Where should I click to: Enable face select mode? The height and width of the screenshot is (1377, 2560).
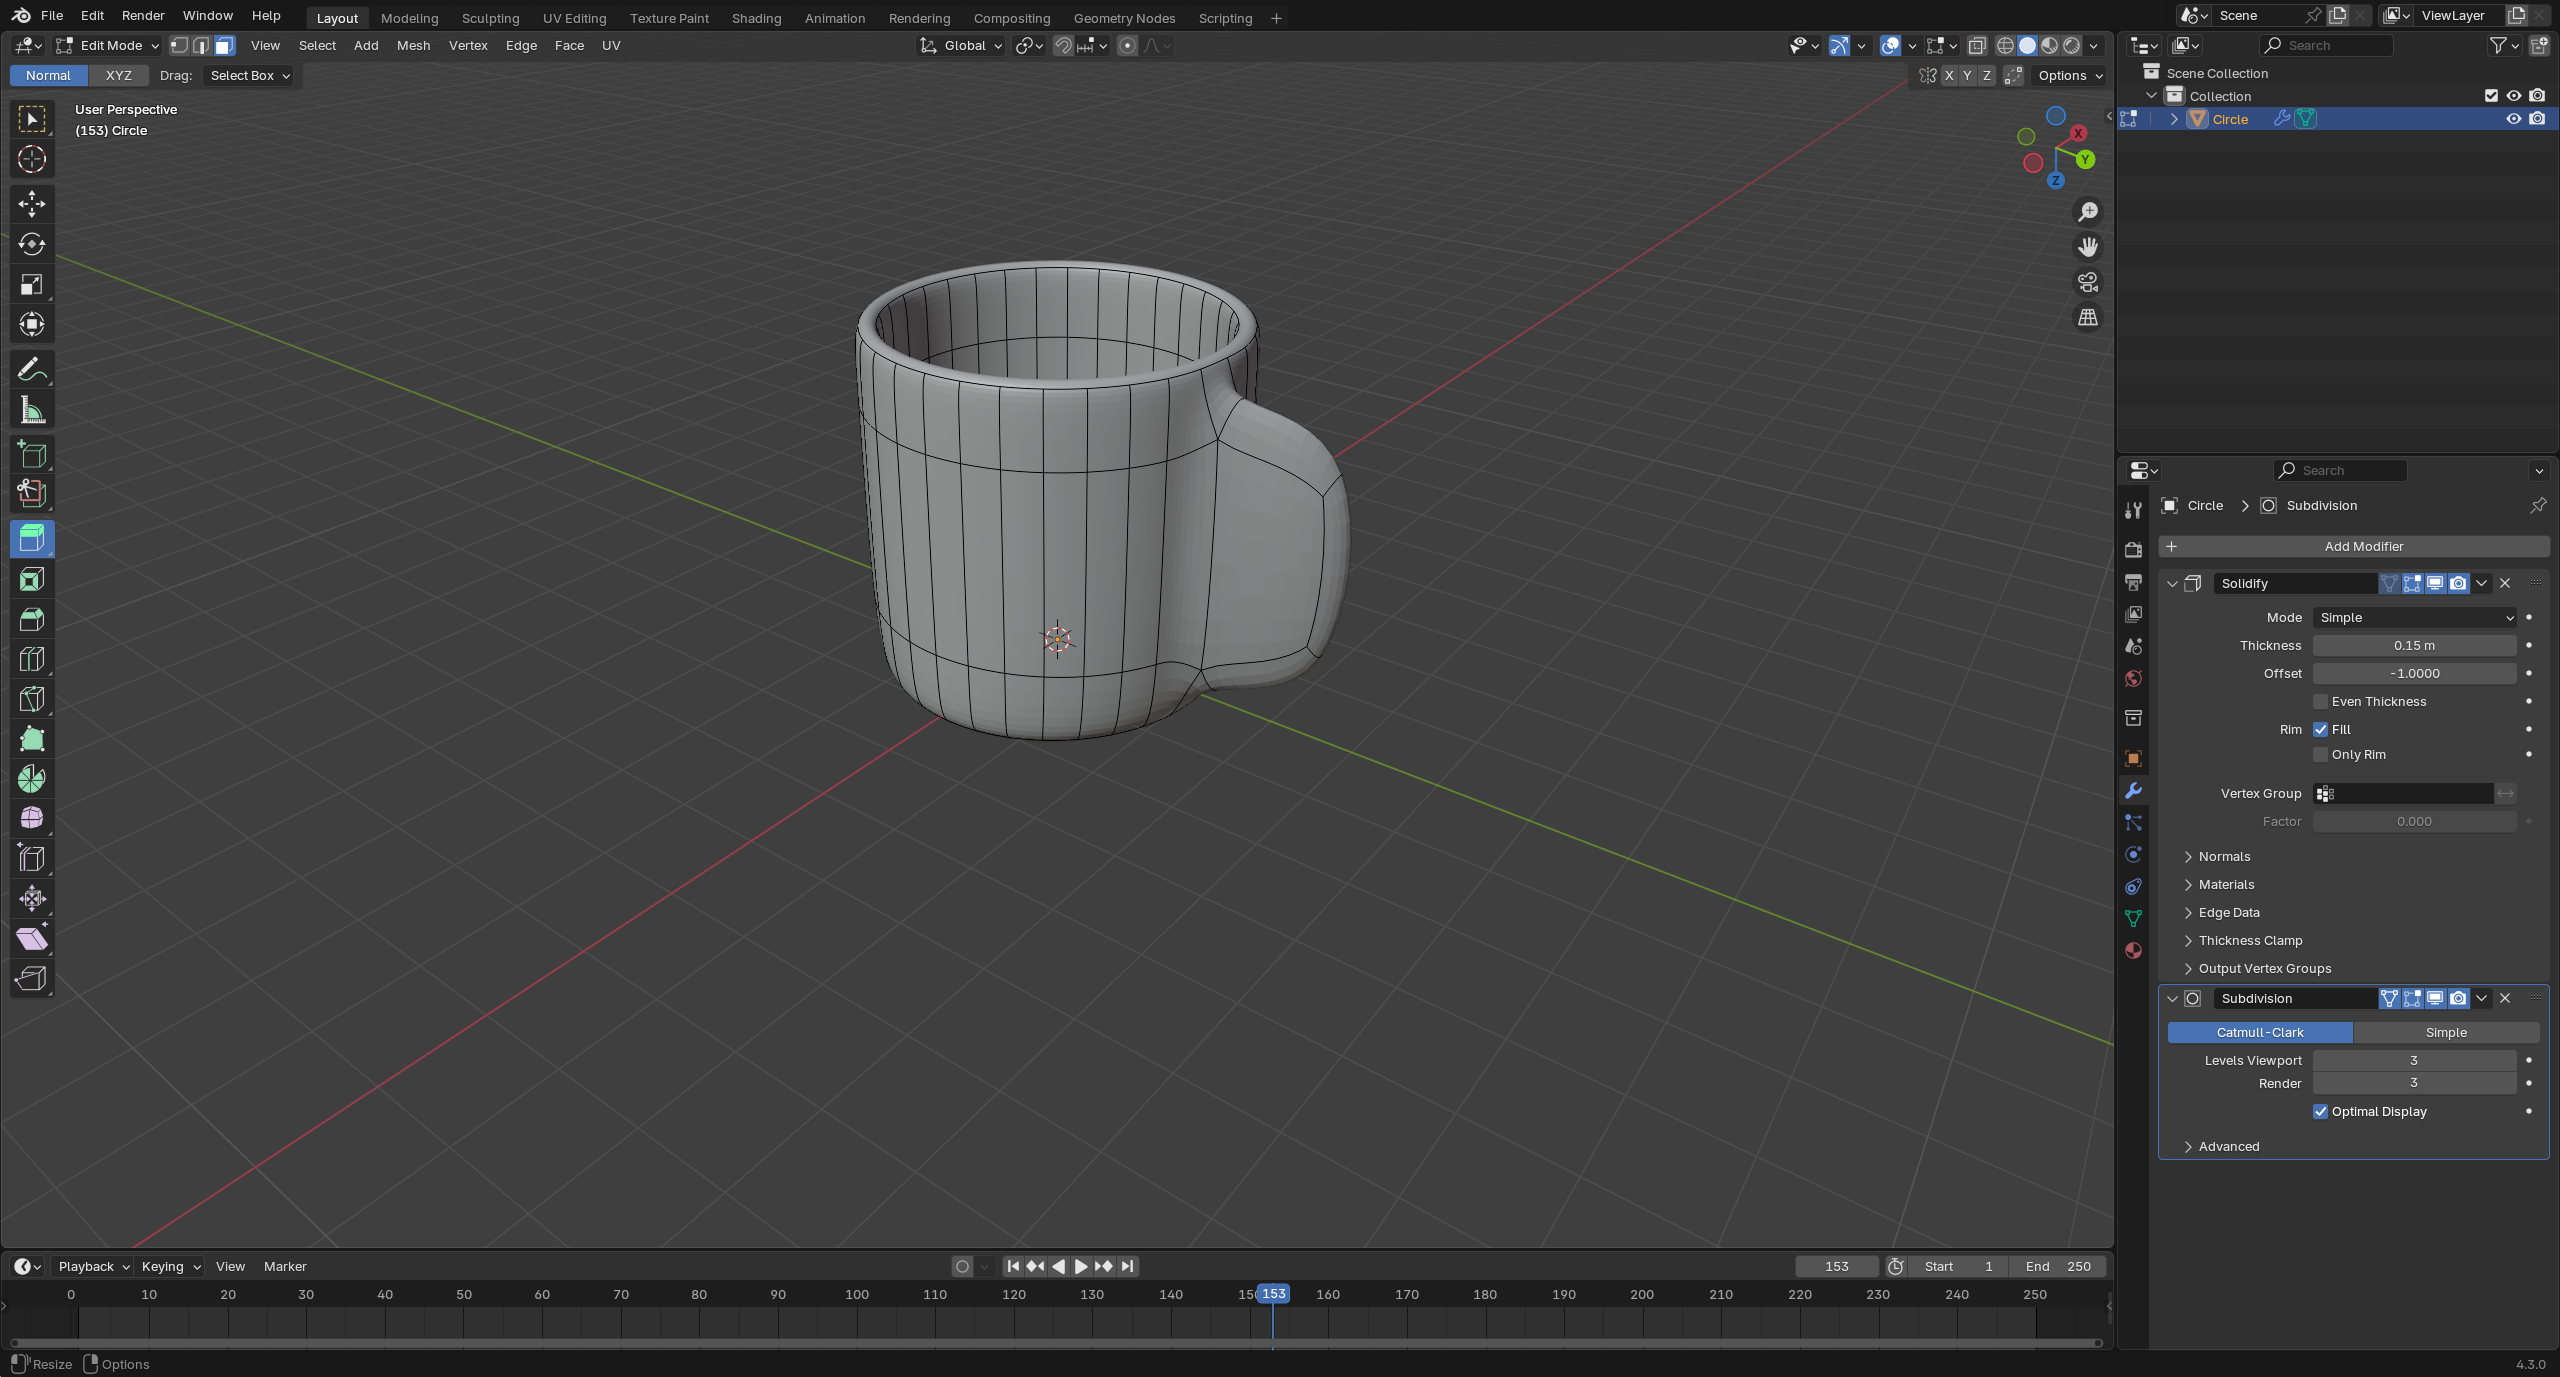coord(224,45)
